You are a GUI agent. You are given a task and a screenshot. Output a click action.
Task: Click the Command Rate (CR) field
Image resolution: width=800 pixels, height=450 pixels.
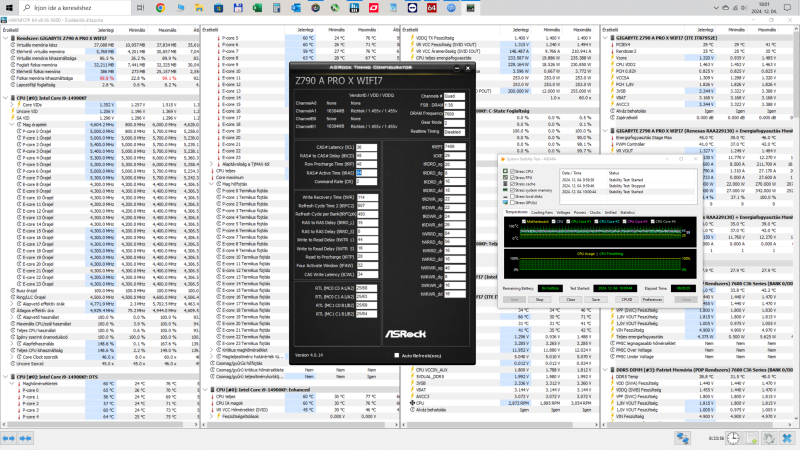point(366,182)
